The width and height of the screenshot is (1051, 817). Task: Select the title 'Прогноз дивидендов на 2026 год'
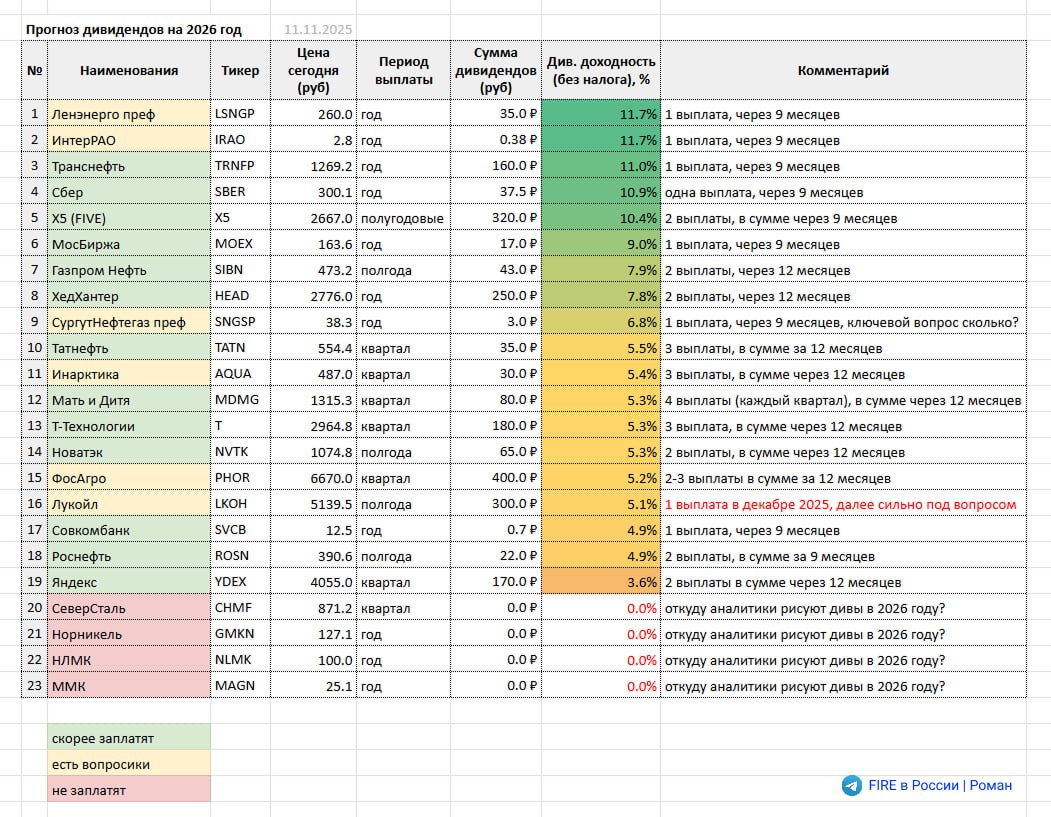[x=133, y=29]
